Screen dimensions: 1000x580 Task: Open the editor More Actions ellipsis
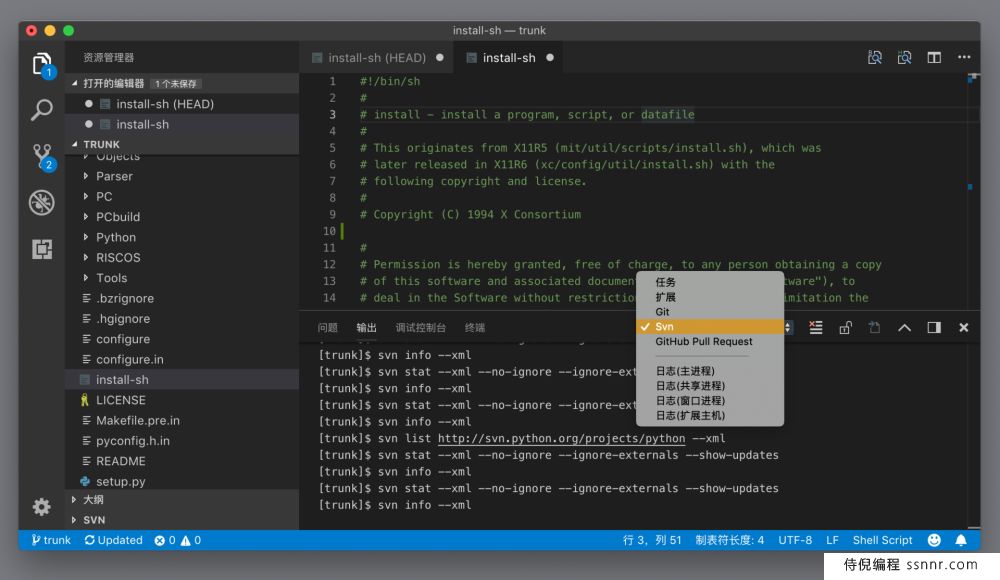click(964, 57)
